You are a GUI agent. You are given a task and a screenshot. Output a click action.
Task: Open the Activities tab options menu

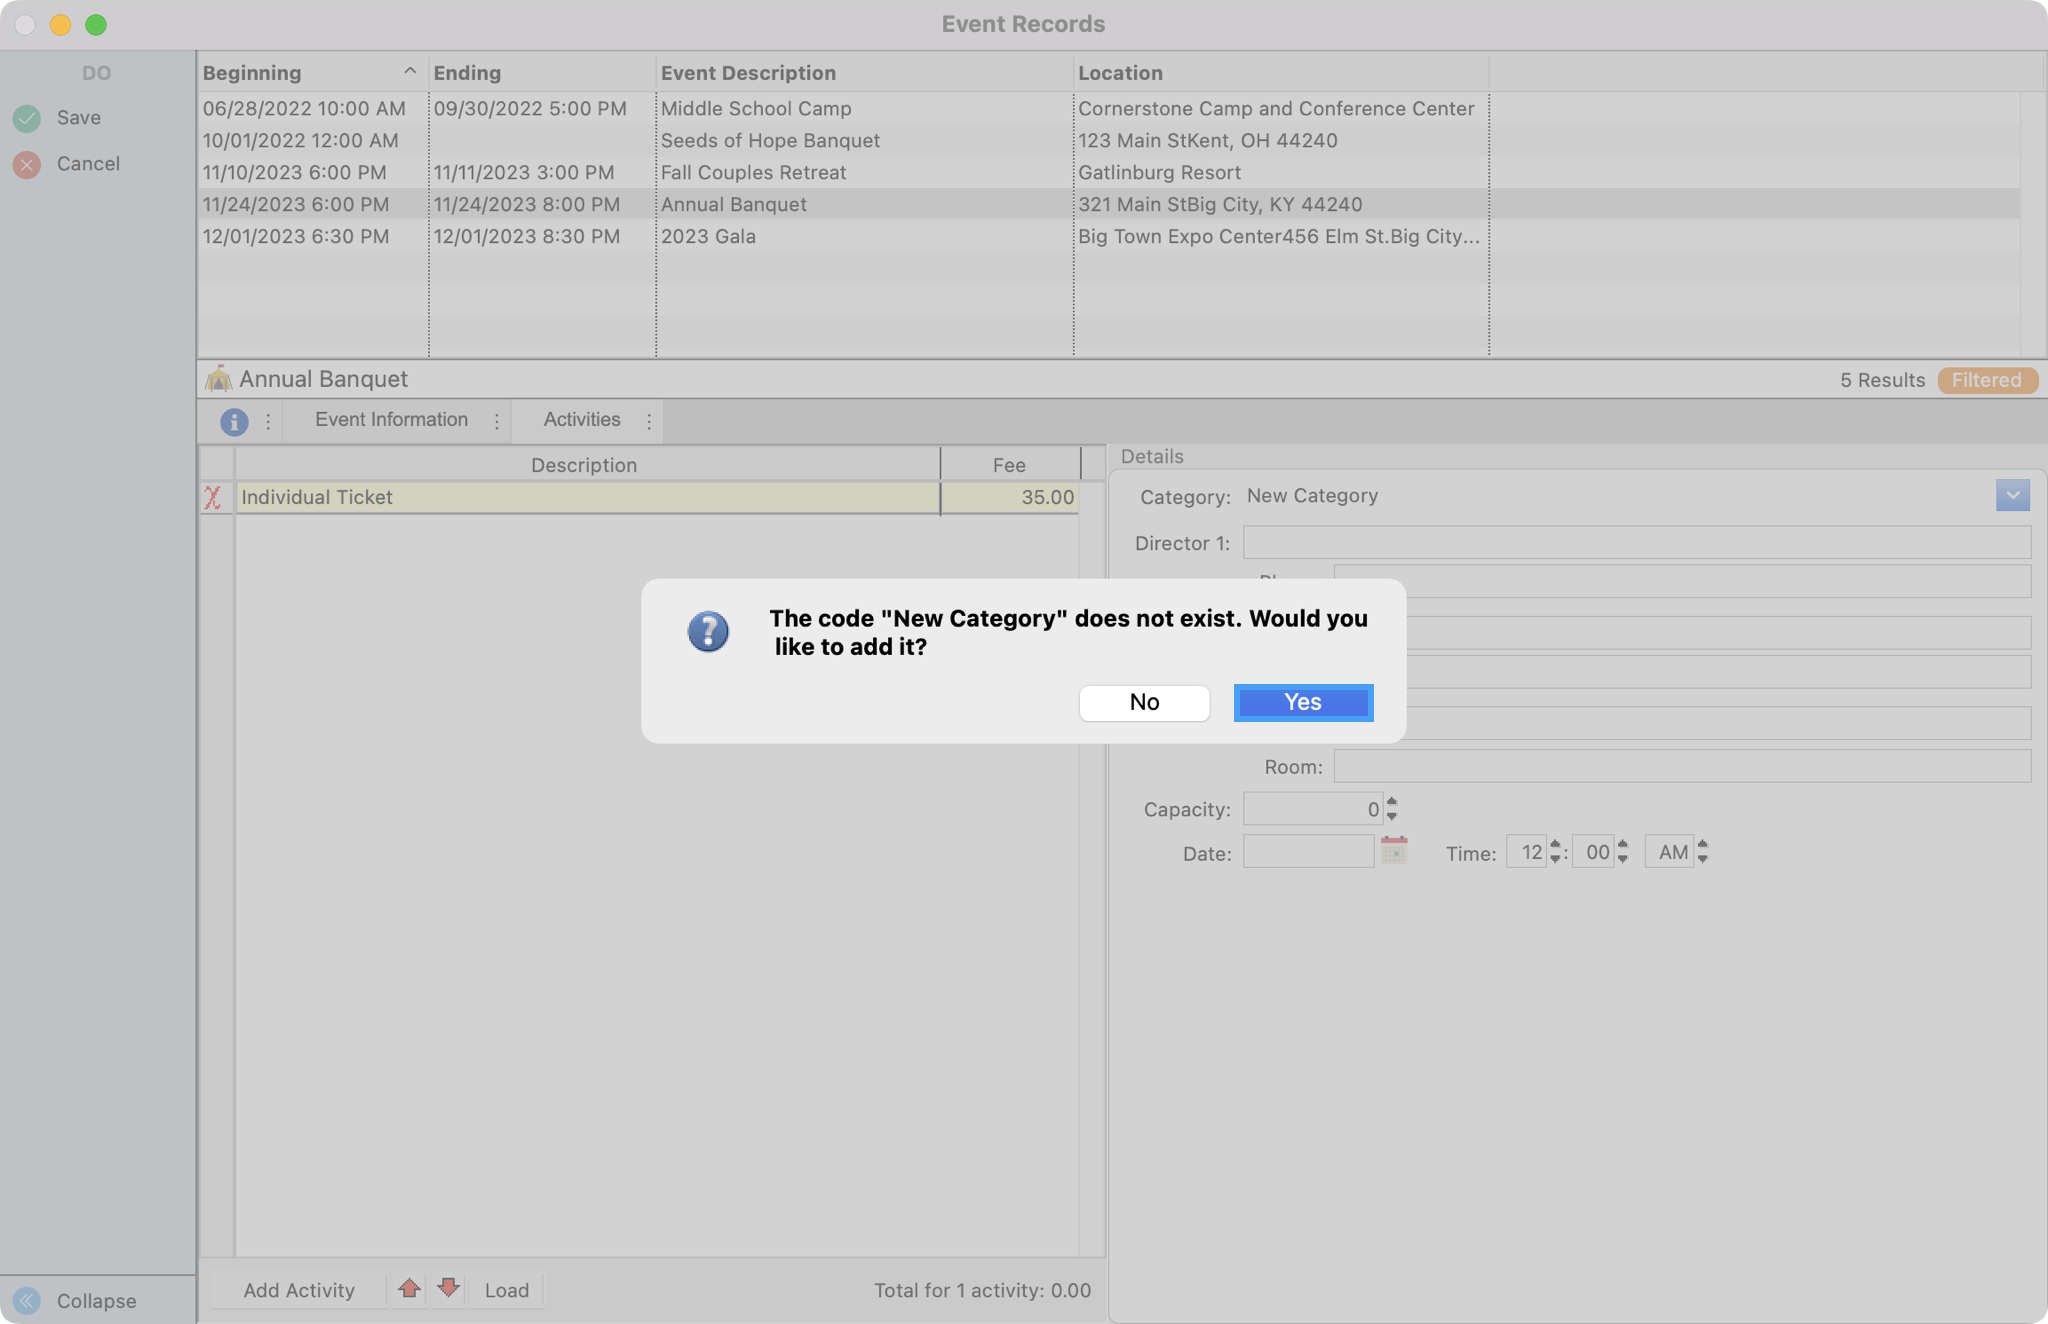click(x=649, y=422)
